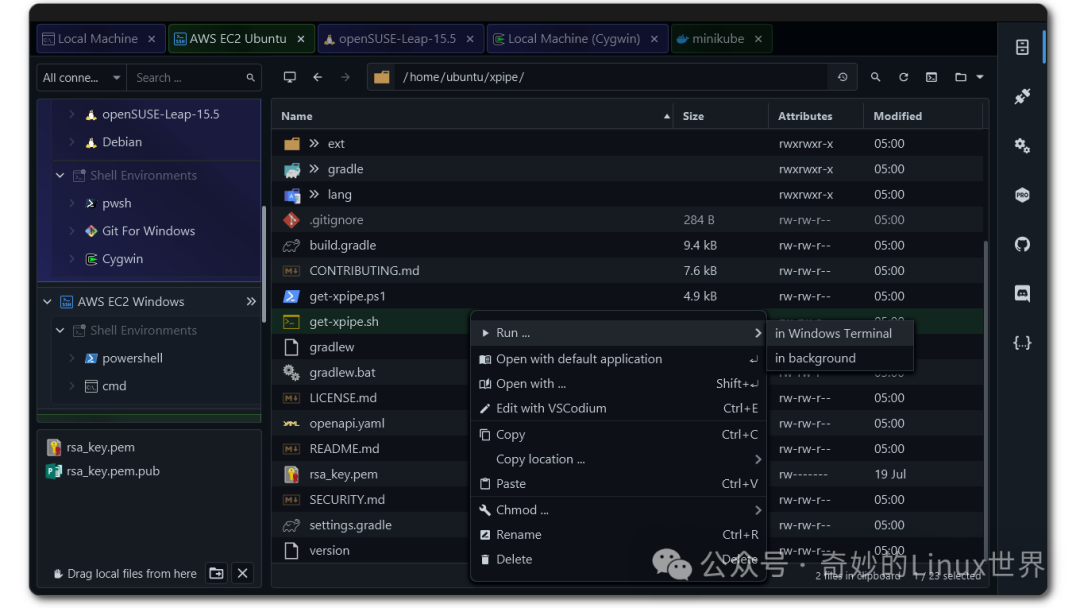
Task: Open the Discord icon in right sidebar
Action: 1022,293
